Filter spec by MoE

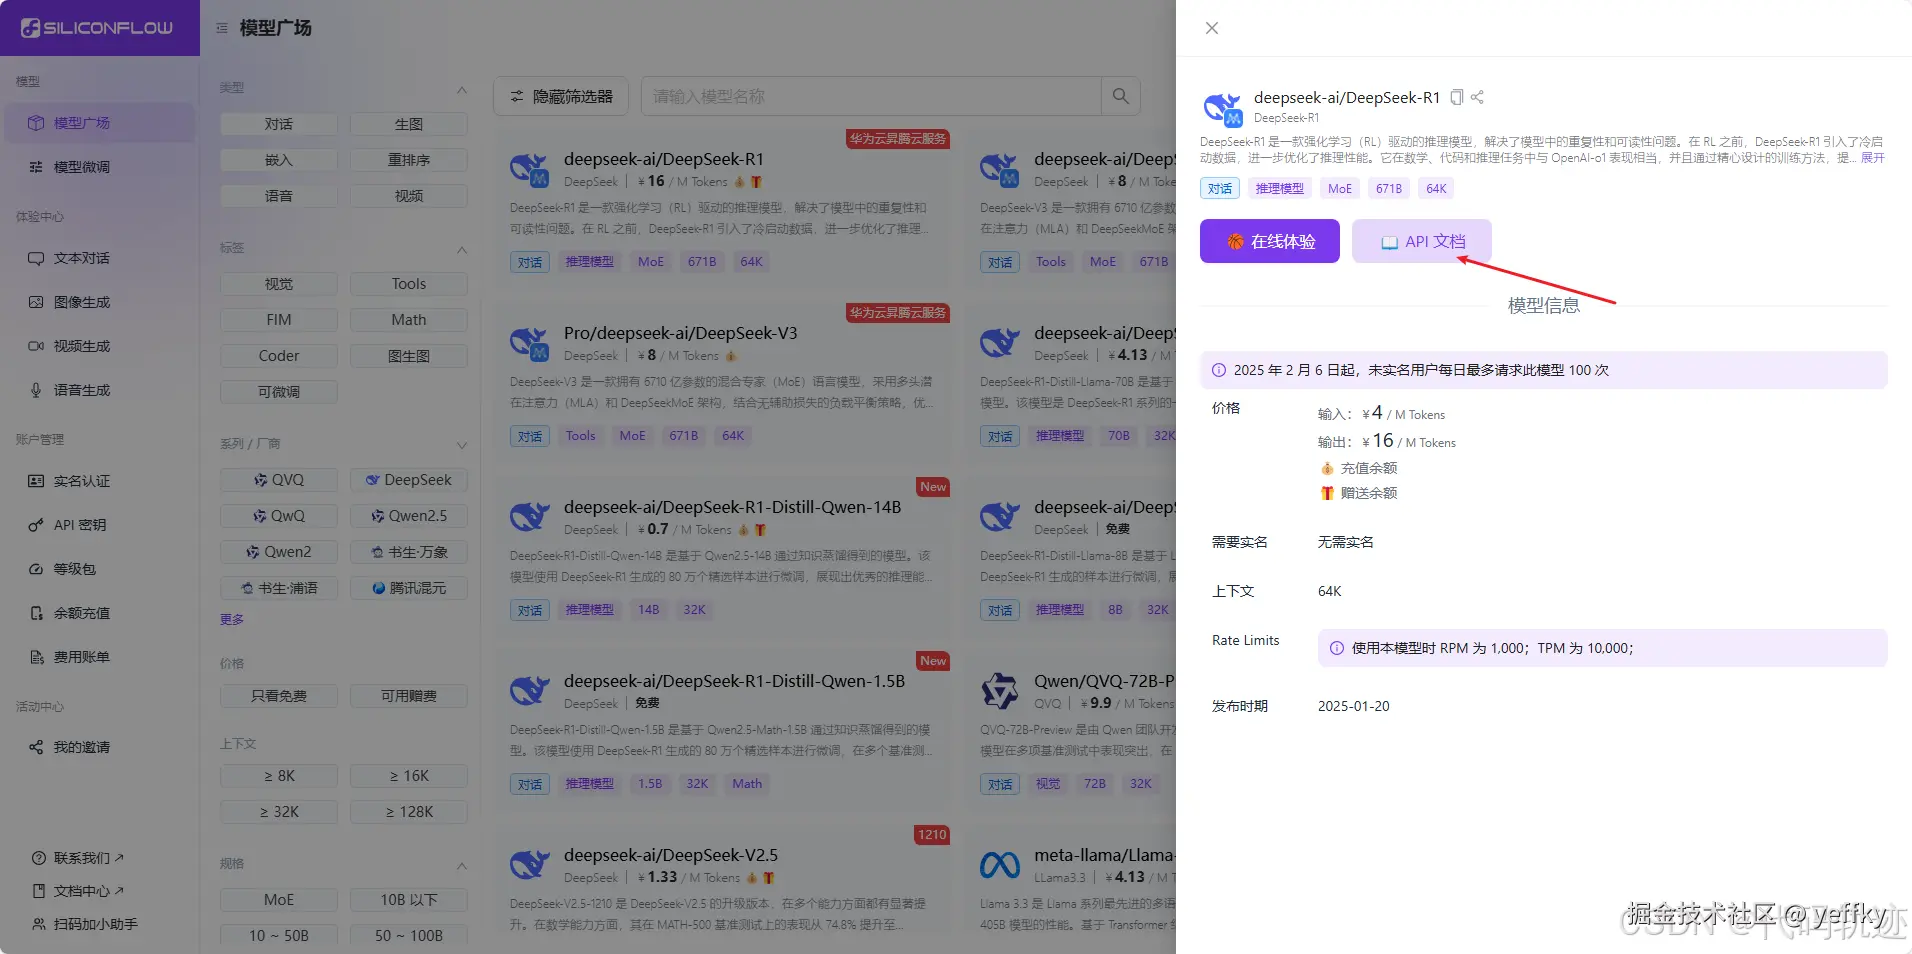click(279, 900)
